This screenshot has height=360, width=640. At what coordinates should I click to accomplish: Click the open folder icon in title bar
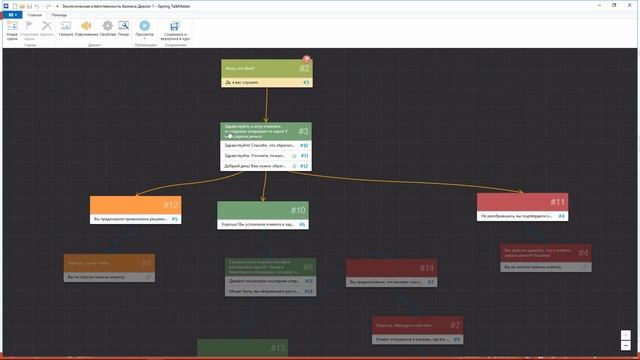tap(22, 6)
